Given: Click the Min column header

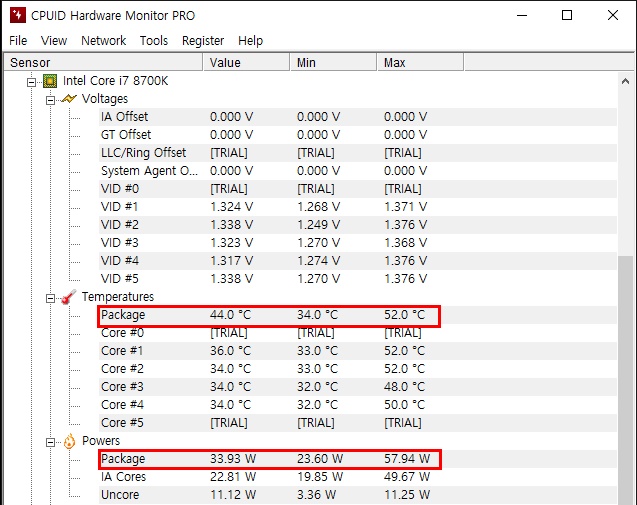Looking at the screenshot, I should [334, 63].
